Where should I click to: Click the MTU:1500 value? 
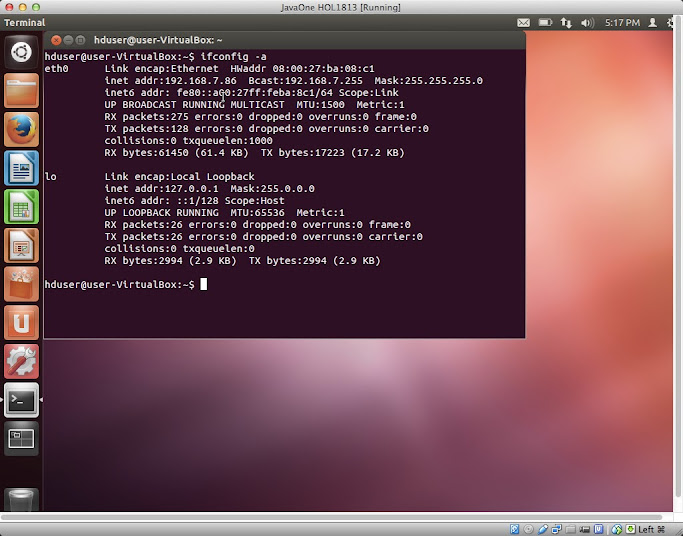[320, 105]
